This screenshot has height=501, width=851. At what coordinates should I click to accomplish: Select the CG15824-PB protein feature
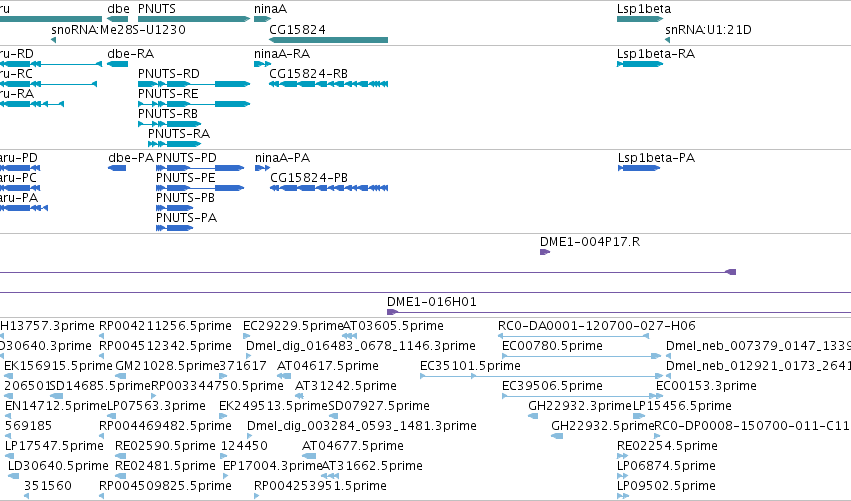coord(329,188)
